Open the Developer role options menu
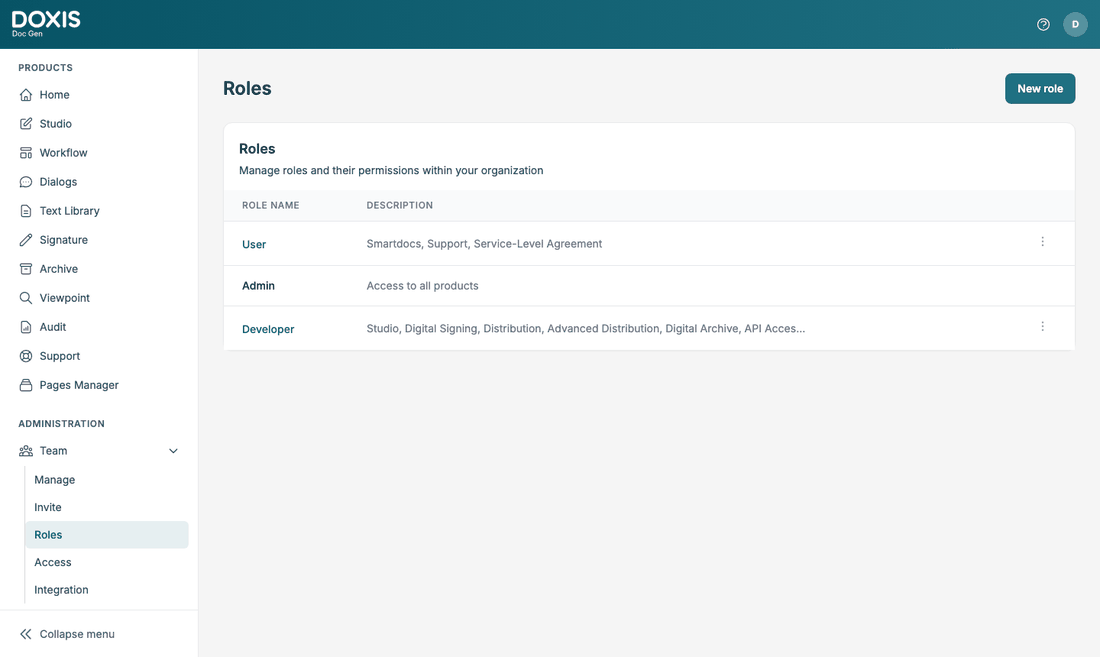 pos(1042,326)
